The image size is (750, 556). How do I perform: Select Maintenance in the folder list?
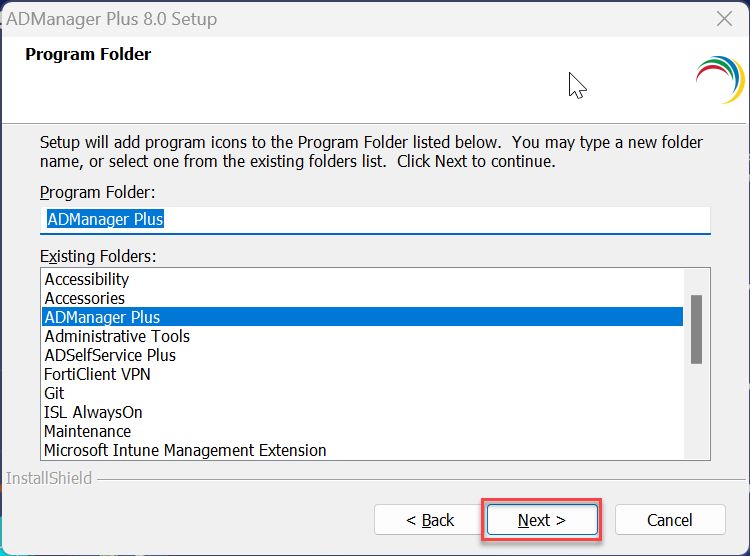tap(88, 431)
